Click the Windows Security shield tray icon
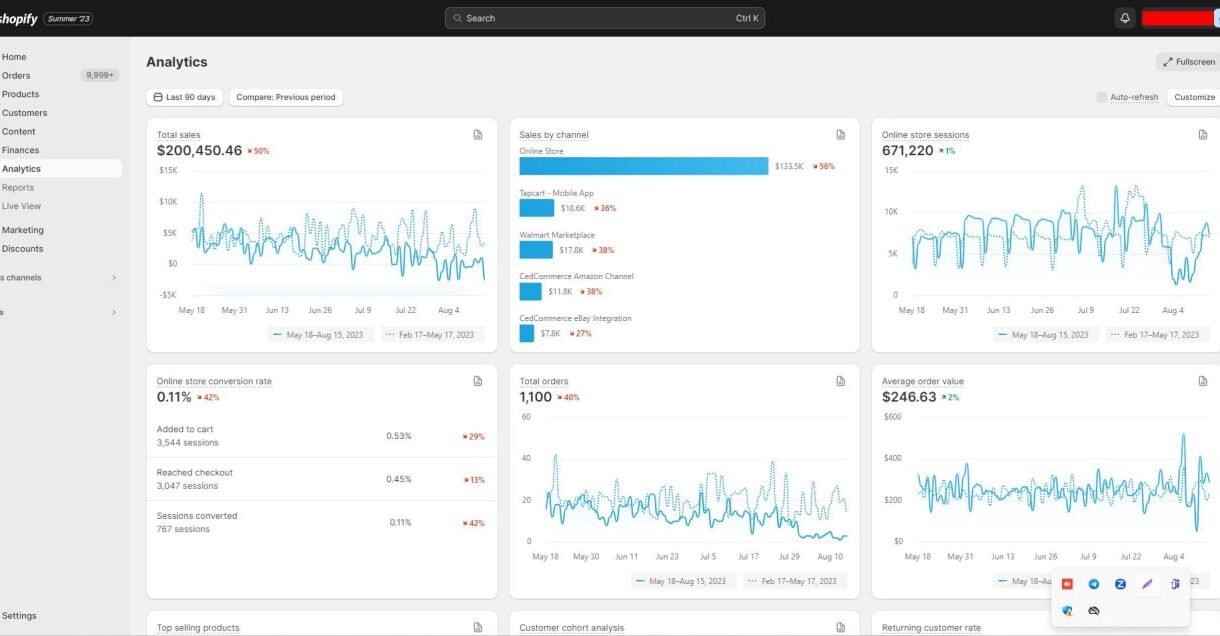Screen dimensions: 1220x636 tap(1067, 611)
